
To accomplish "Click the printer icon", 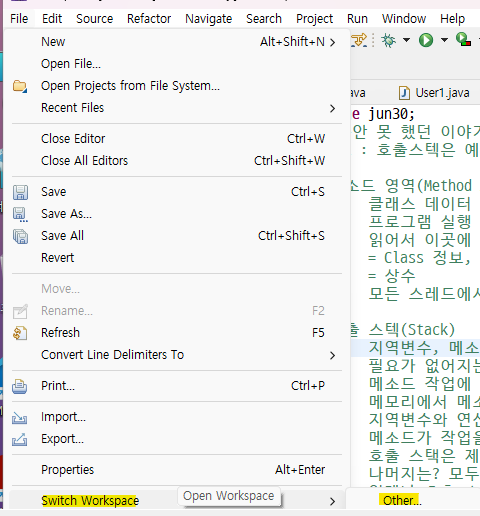I will pyautogui.click(x=20, y=387).
